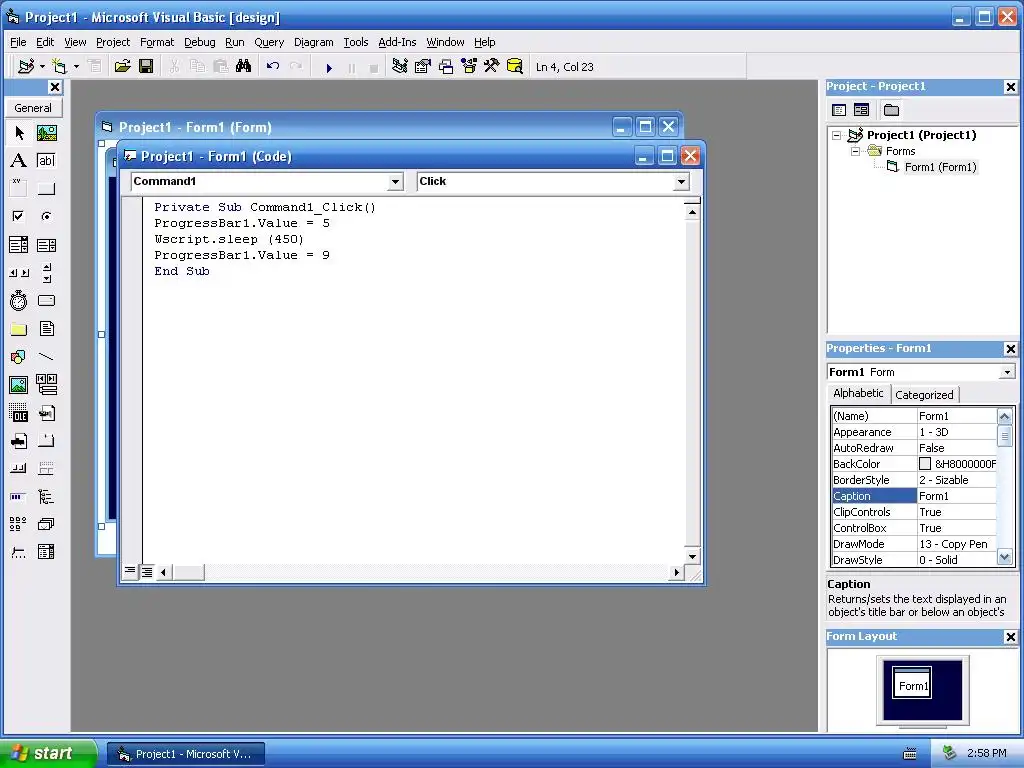Click the Windows Start button

(x=48, y=754)
